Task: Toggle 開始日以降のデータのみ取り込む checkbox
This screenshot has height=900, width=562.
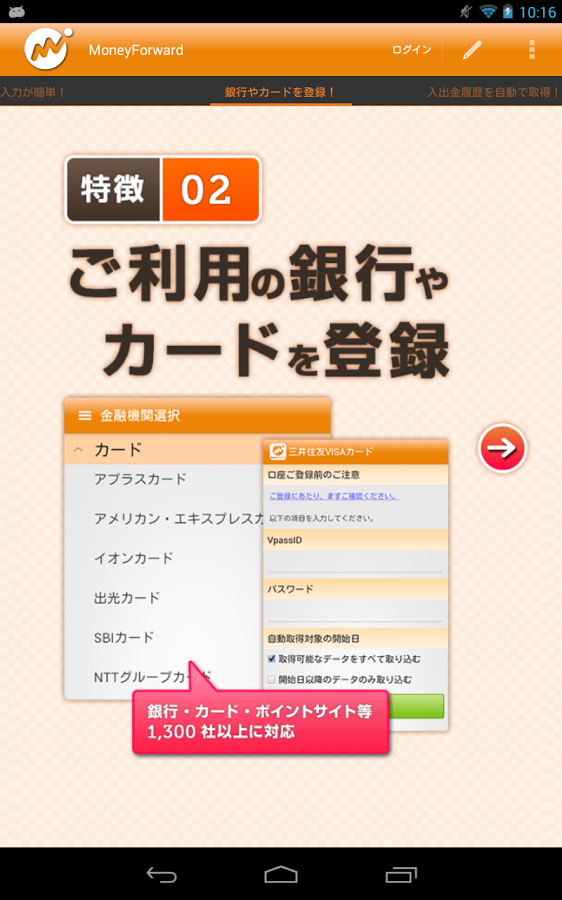Action: click(x=272, y=680)
